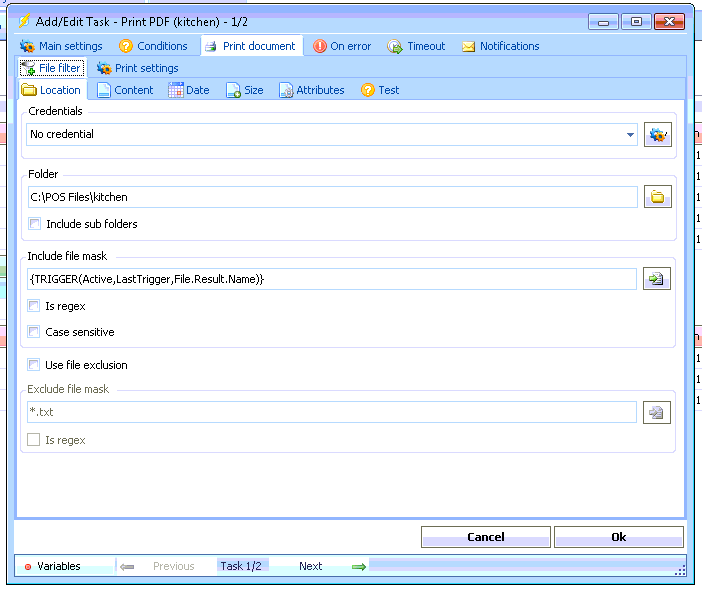Toggle Is regex for include mask
Viewport: 702px width, 592px height.
click(x=35, y=306)
